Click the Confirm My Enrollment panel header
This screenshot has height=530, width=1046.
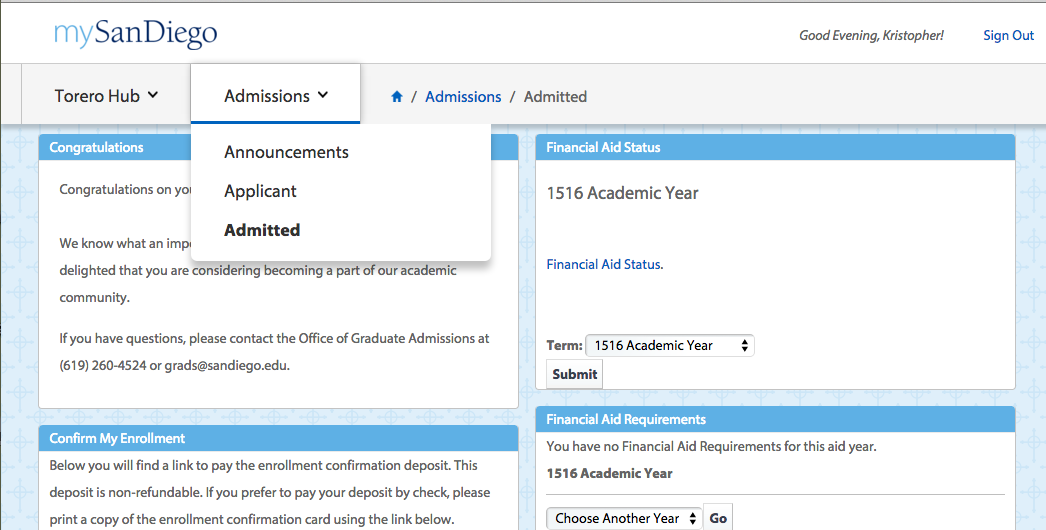tap(278, 438)
